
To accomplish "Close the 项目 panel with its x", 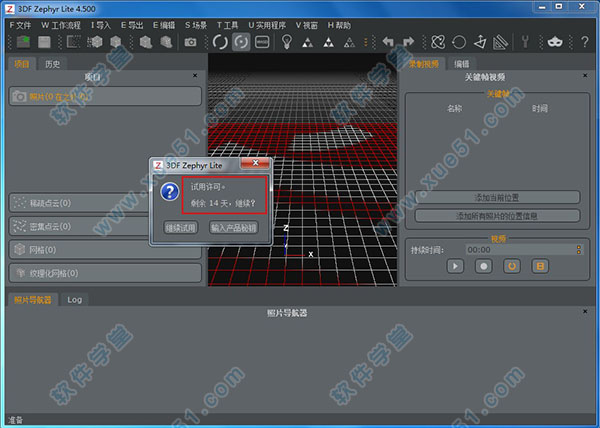I will [195, 75].
